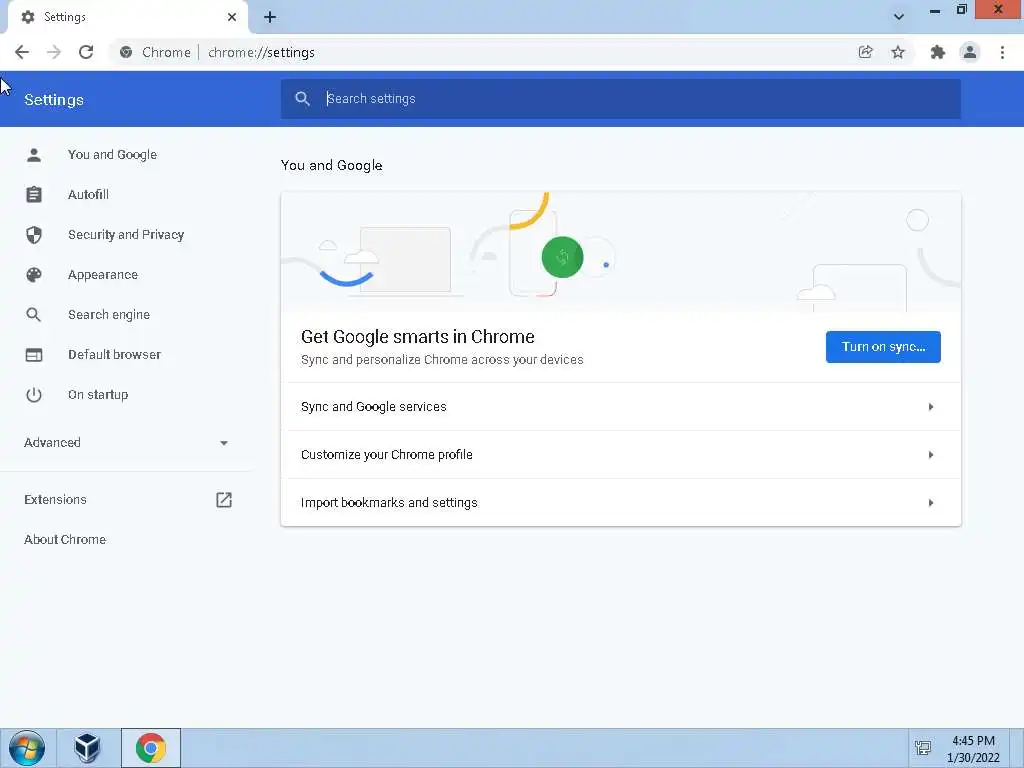1024x768 pixels.
Task: Open VirtualBox from the taskbar
Action: click(87, 748)
